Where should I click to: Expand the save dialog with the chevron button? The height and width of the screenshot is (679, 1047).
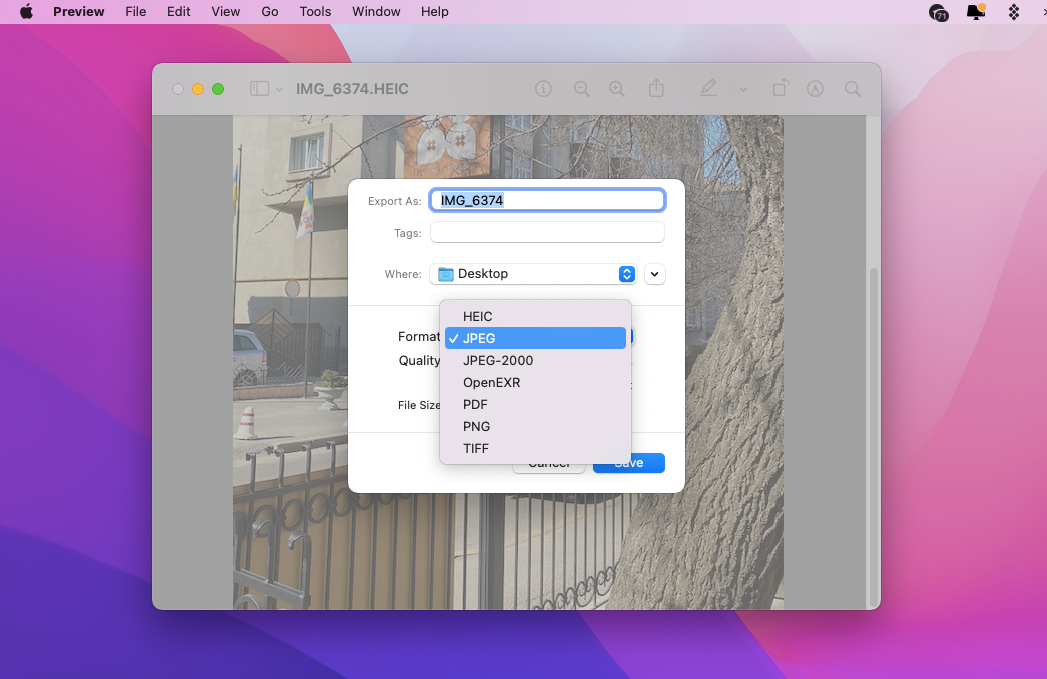point(655,273)
